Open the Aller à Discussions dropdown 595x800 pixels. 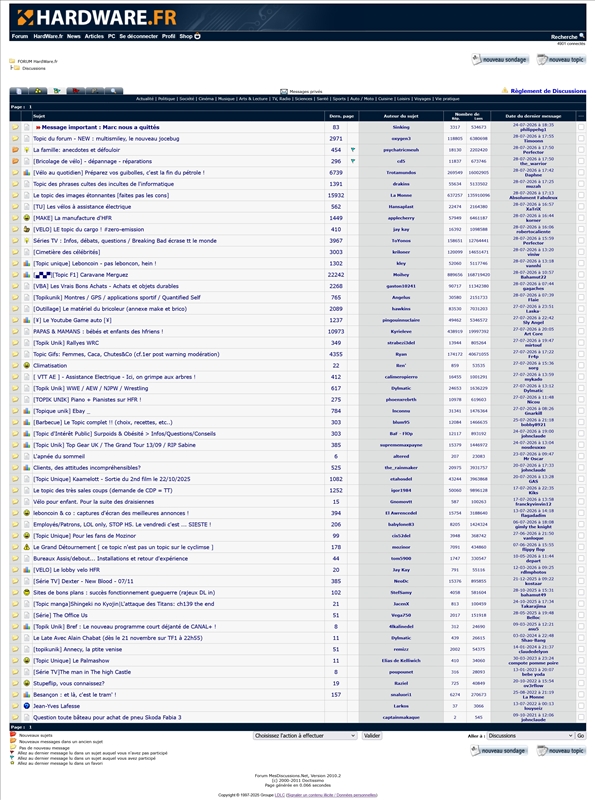pyautogui.click(x=530, y=736)
